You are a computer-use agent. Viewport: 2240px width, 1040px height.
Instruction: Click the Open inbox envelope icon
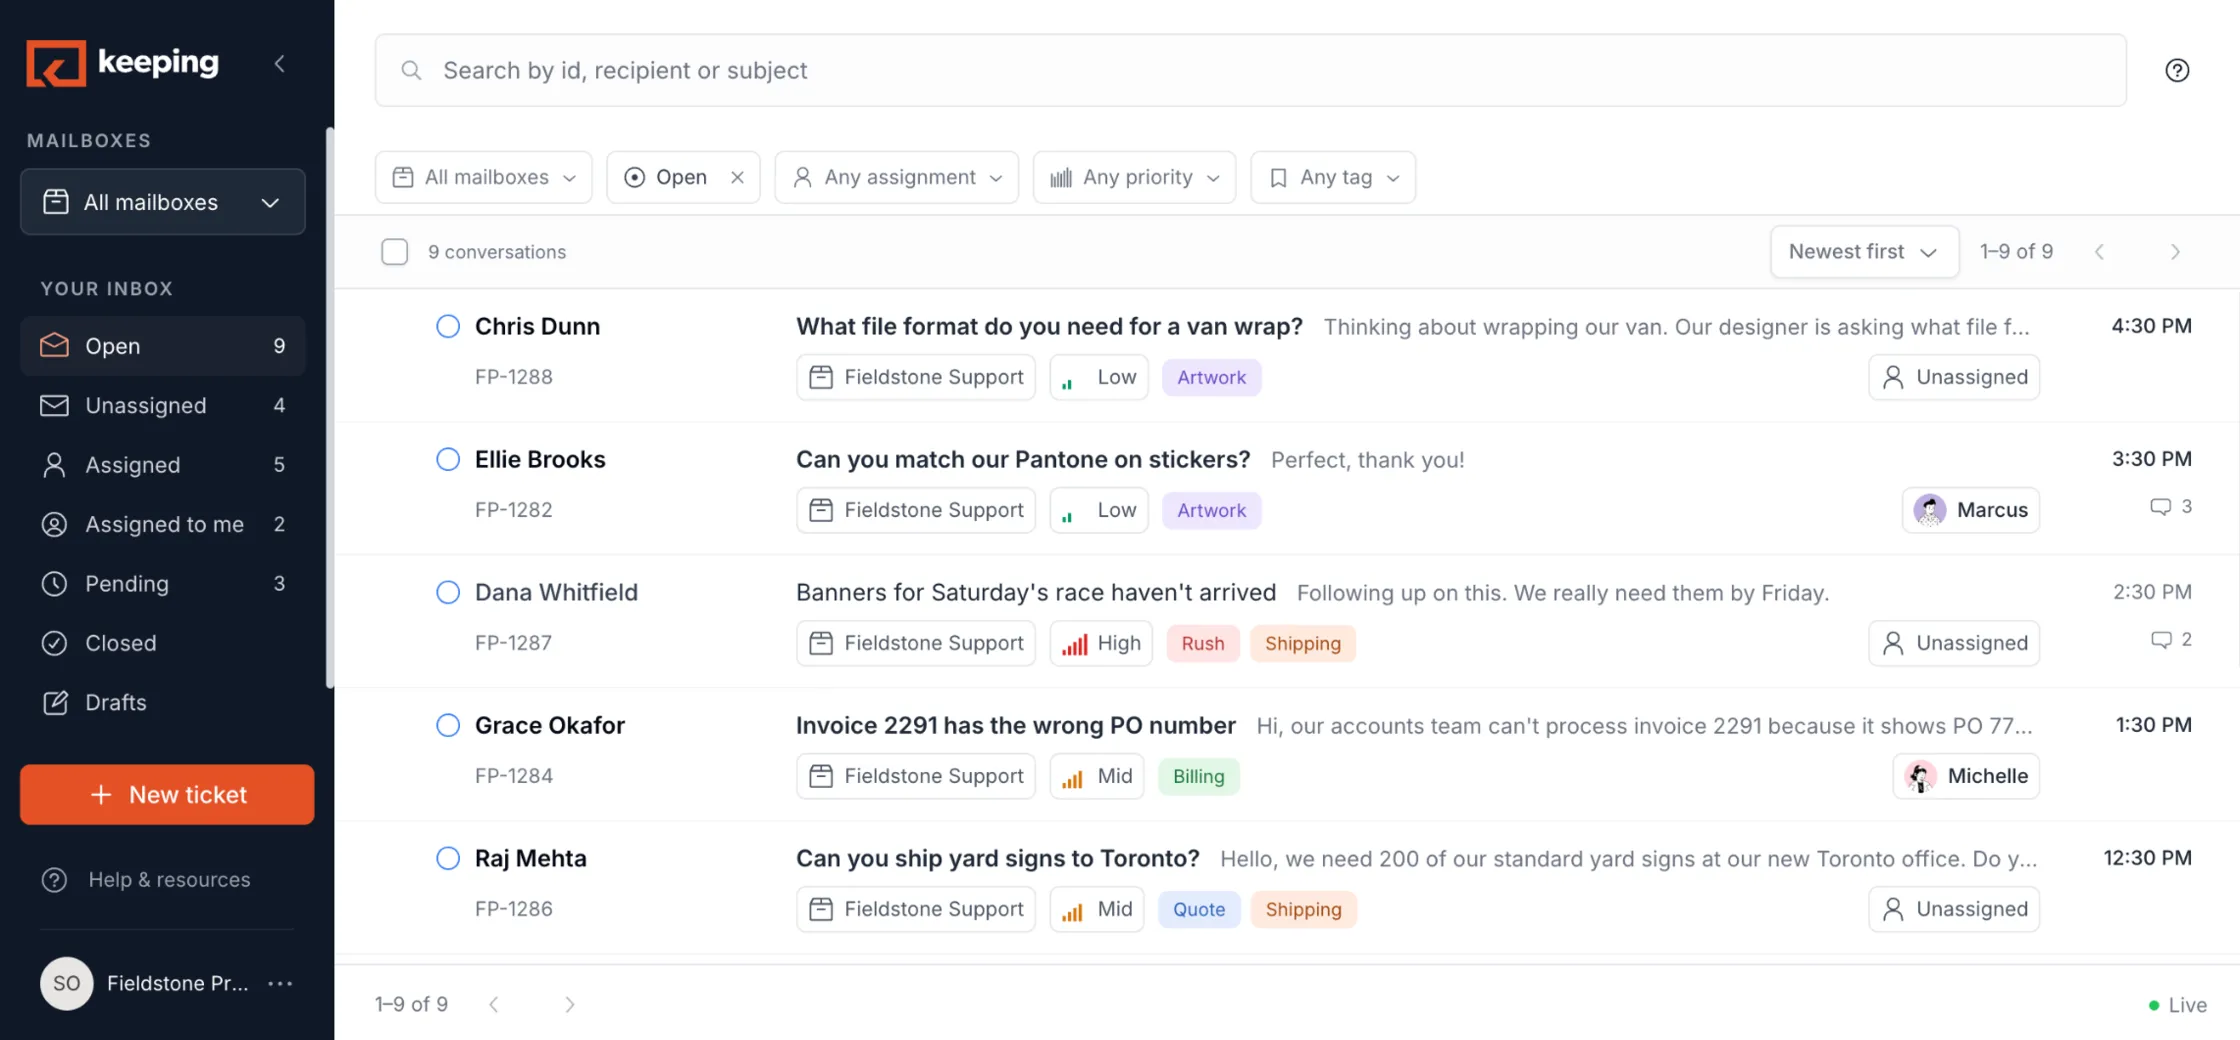(54, 346)
